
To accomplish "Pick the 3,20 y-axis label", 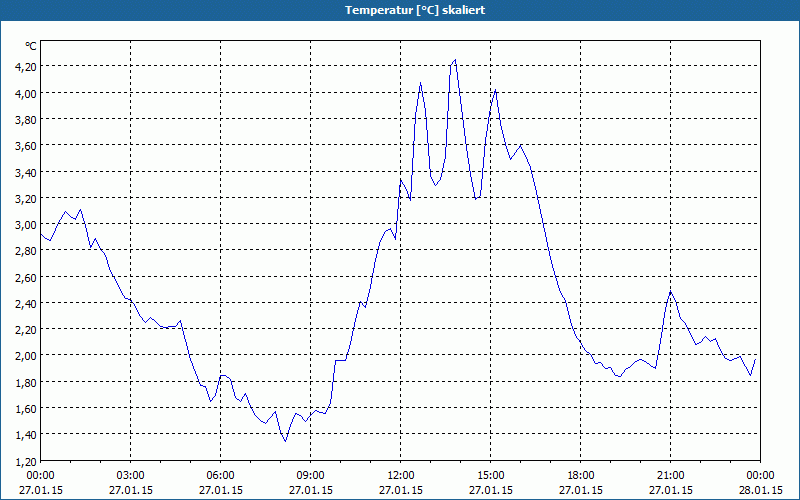I will tap(26, 198).
